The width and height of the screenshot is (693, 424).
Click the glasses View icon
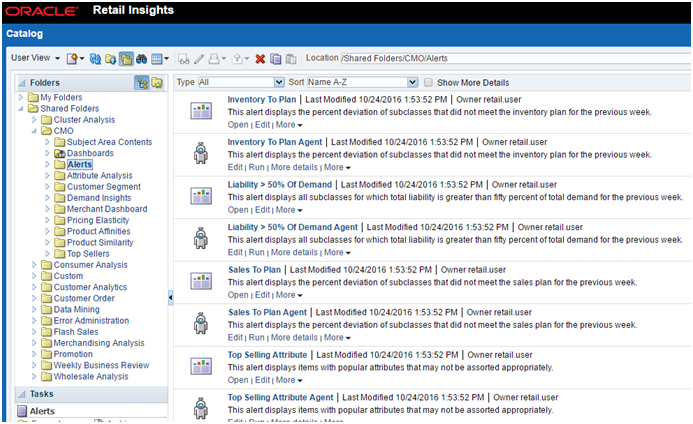click(x=184, y=59)
